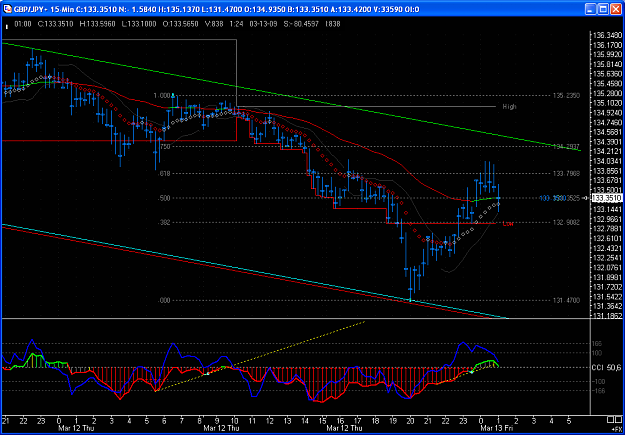Viewport: 625px width, 435px height.
Task: Minimize the GBP/JPY chart window
Action: pos(591,8)
